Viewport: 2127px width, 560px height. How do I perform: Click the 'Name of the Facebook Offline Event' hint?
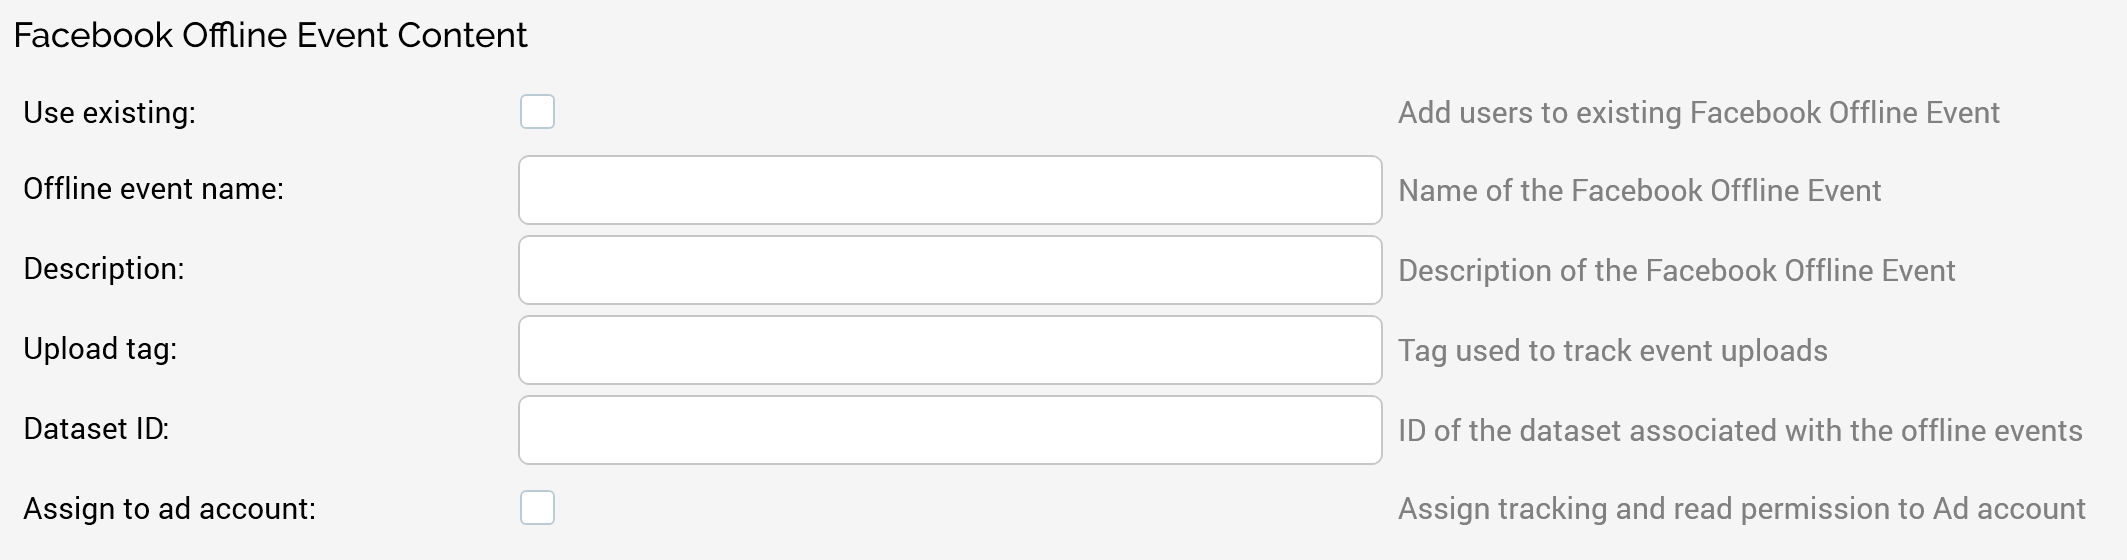tap(1639, 190)
